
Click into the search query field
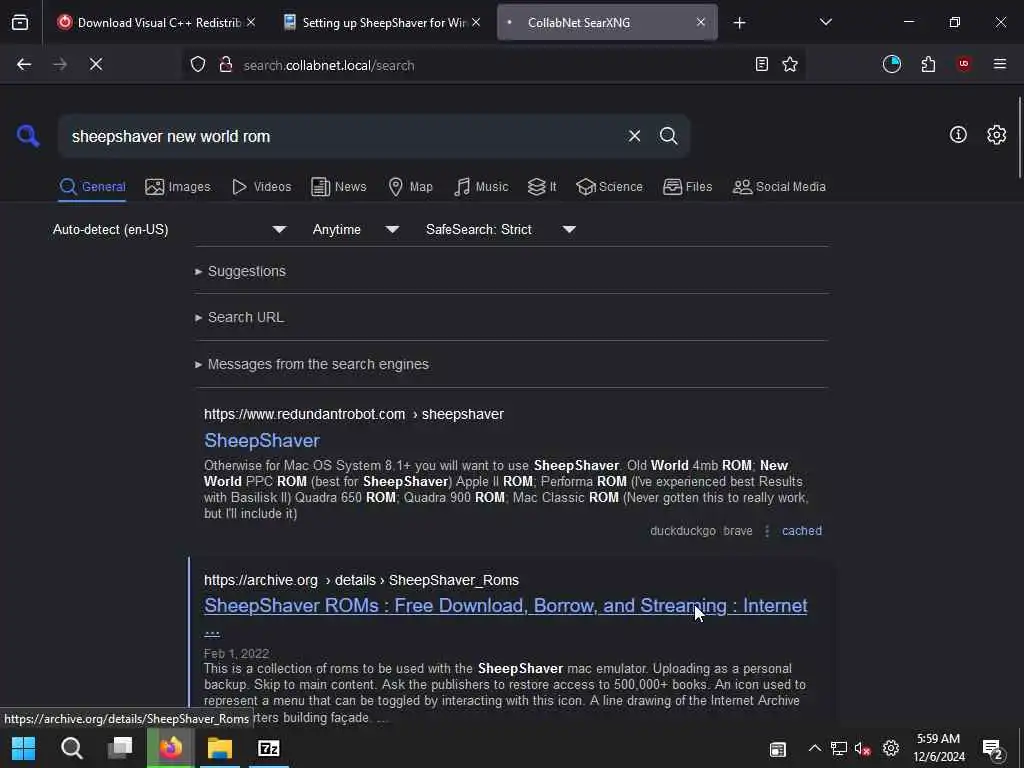pyautogui.click(x=343, y=136)
